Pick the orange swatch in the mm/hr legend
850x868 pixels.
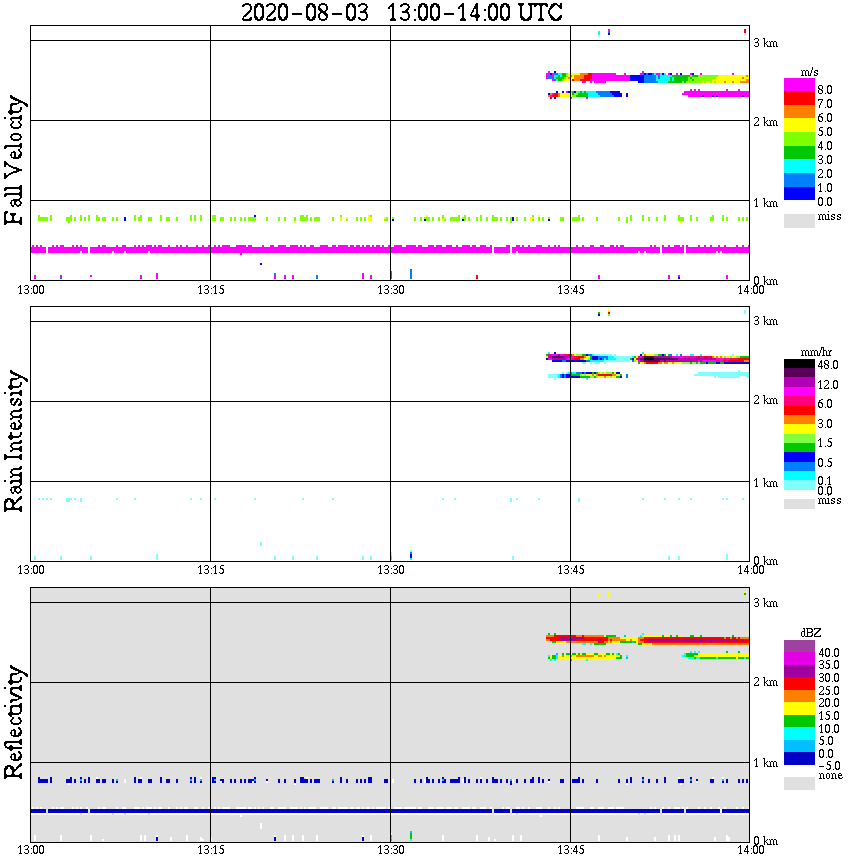coord(799,420)
